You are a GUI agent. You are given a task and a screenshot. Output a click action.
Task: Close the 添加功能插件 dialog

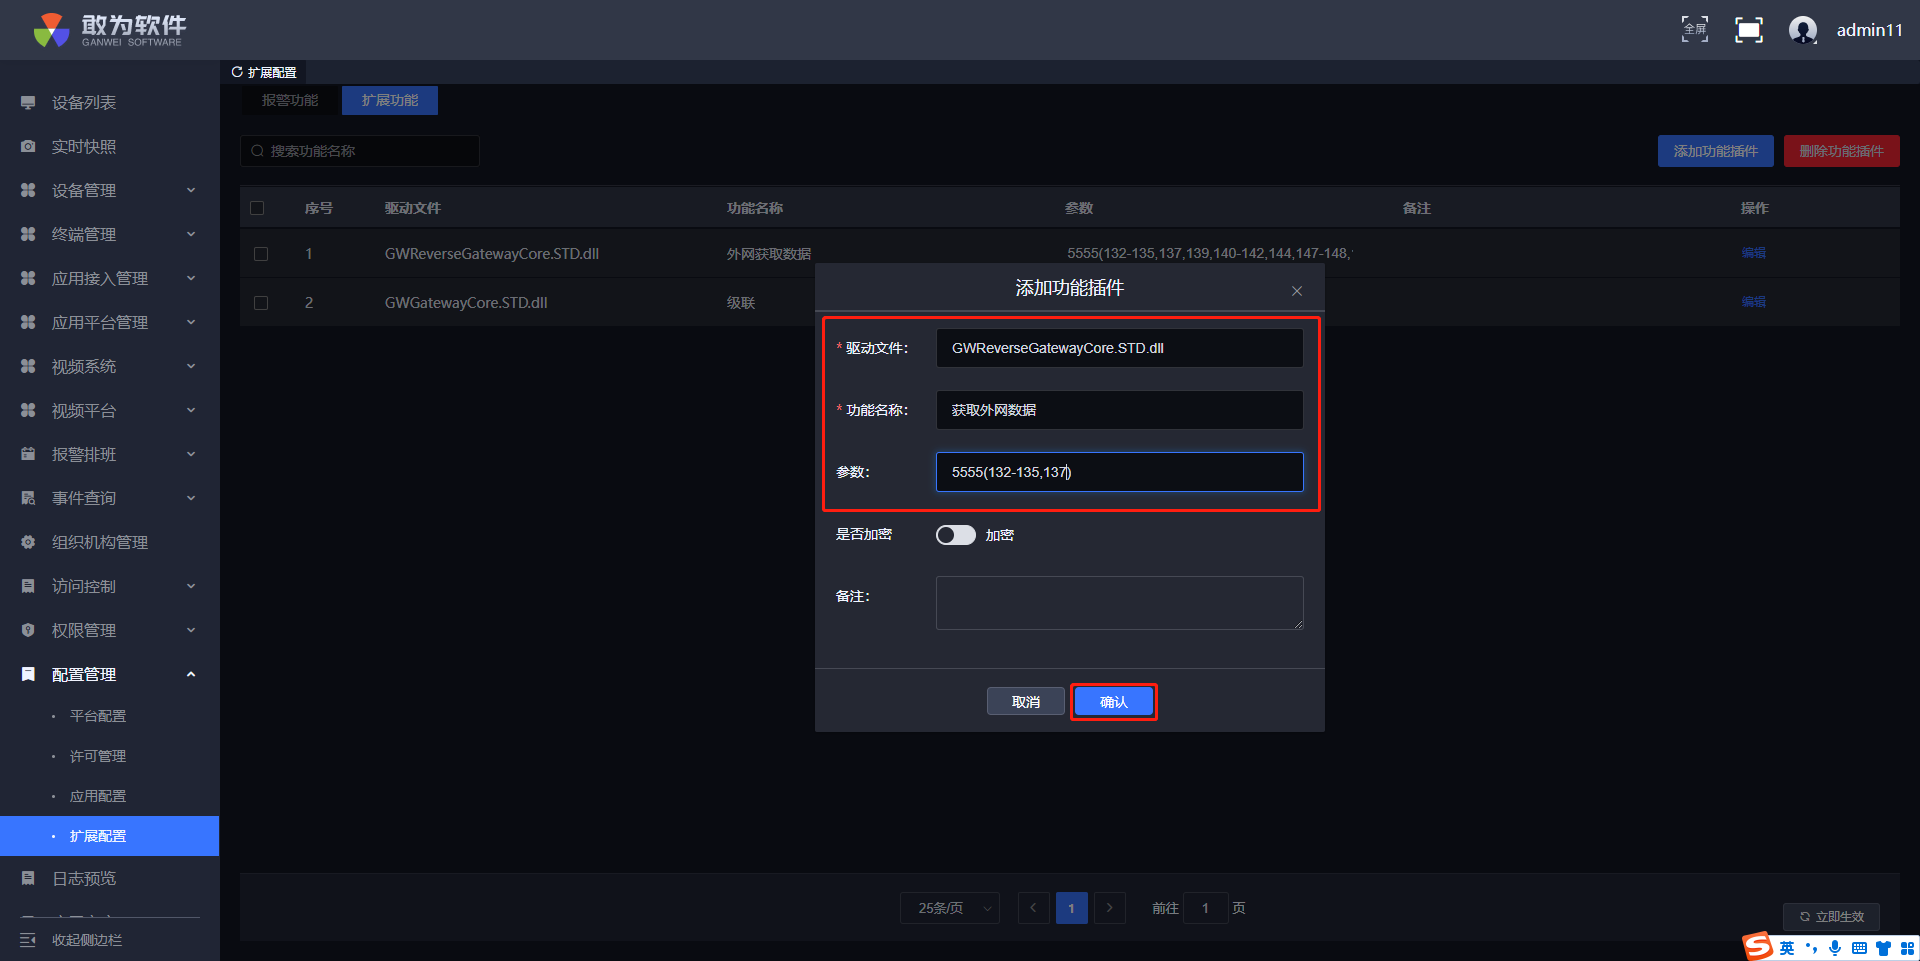tap(1296, 291)
